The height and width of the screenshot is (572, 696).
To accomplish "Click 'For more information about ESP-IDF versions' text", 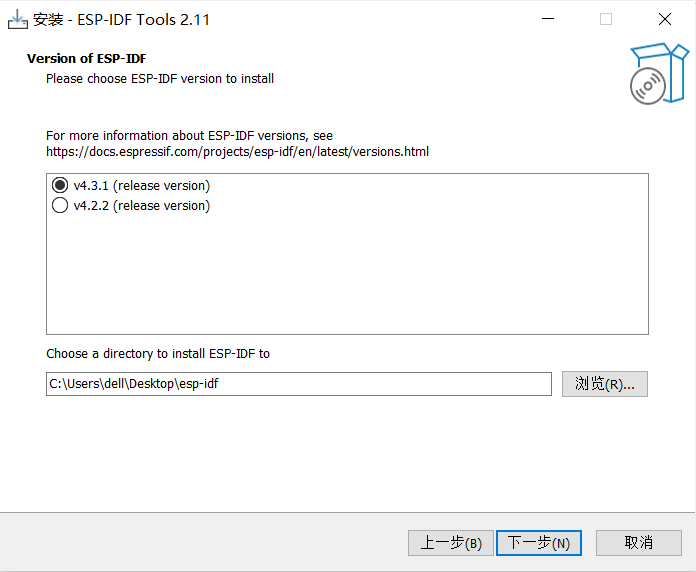I will pos(190,135).
